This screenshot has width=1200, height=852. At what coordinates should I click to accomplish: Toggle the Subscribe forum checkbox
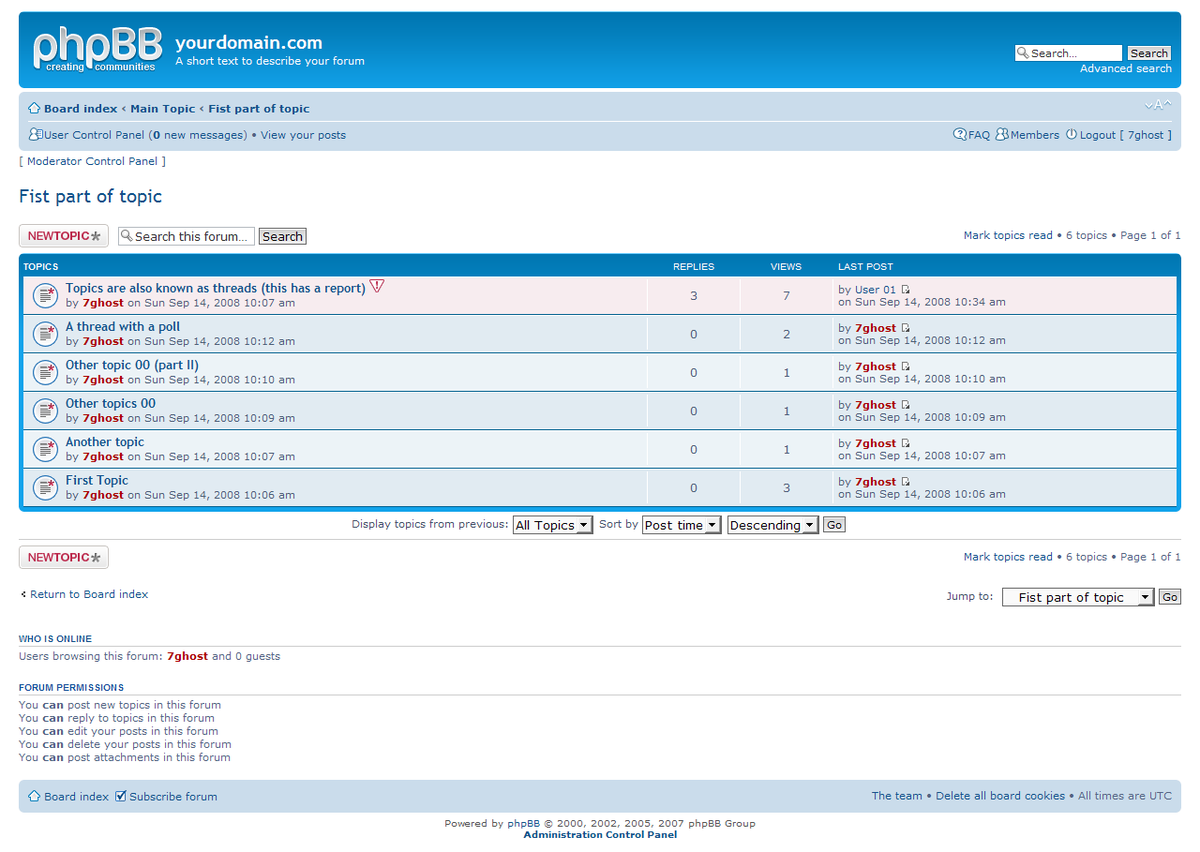click(121, 796)
